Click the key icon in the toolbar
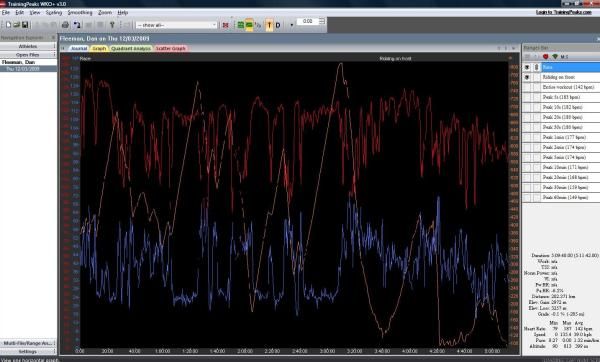This screenshot has width=600, height=362. (x=112, y=25)
